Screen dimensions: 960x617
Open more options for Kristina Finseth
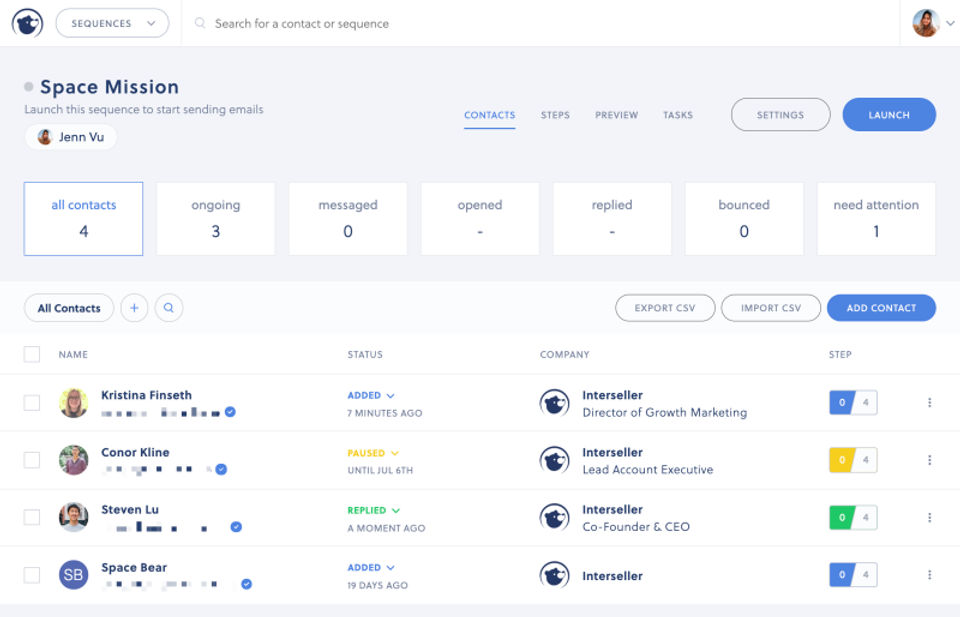(x=929, y=402)
